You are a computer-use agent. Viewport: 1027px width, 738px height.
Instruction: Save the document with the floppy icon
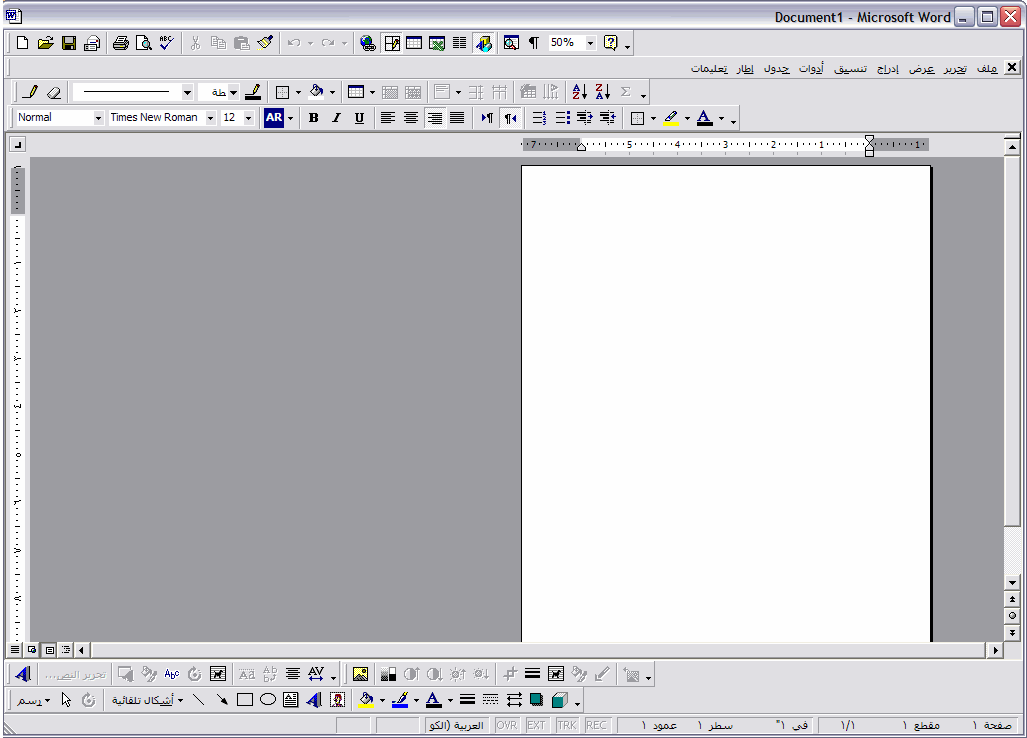[69, 43]
